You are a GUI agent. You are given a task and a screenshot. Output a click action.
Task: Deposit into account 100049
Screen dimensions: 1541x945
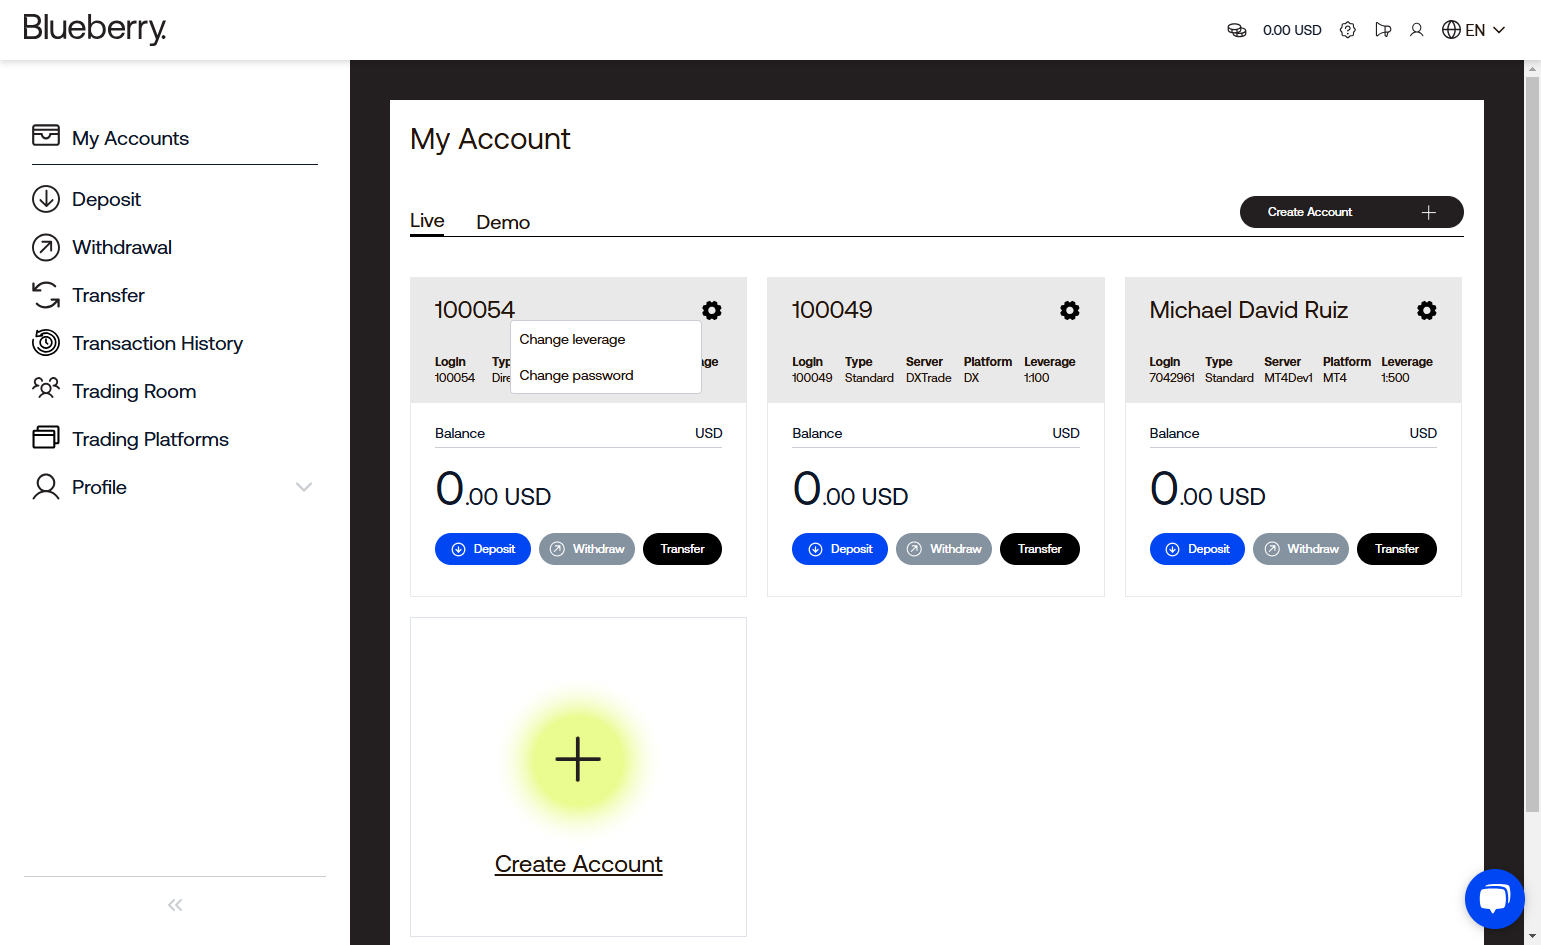(x=840, y=549)
